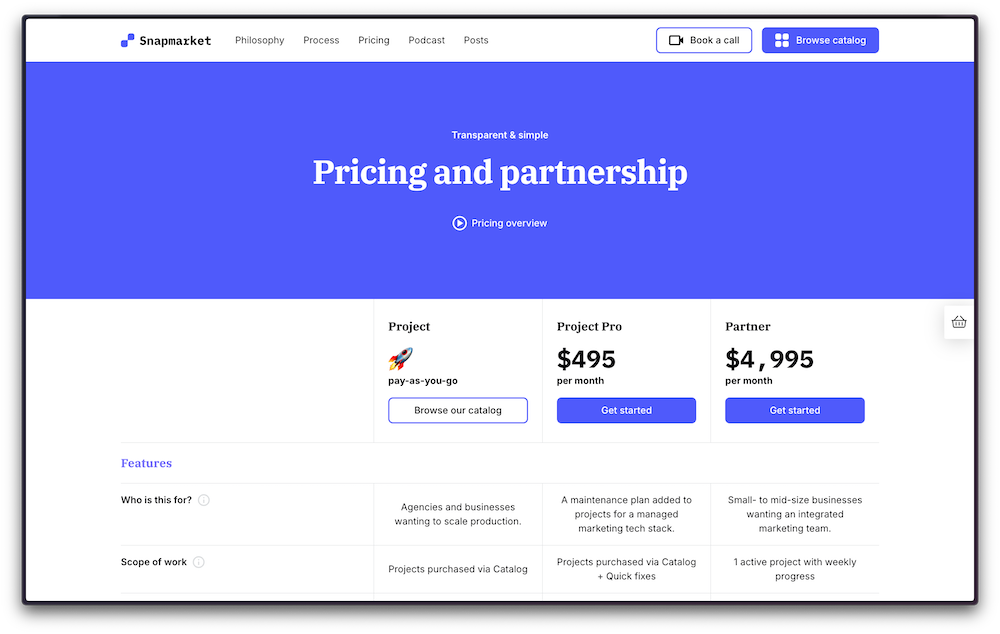The width and height of the screenshot is (1000, 634).
Task: Click the Book a call button
Action: click(704, 40)
